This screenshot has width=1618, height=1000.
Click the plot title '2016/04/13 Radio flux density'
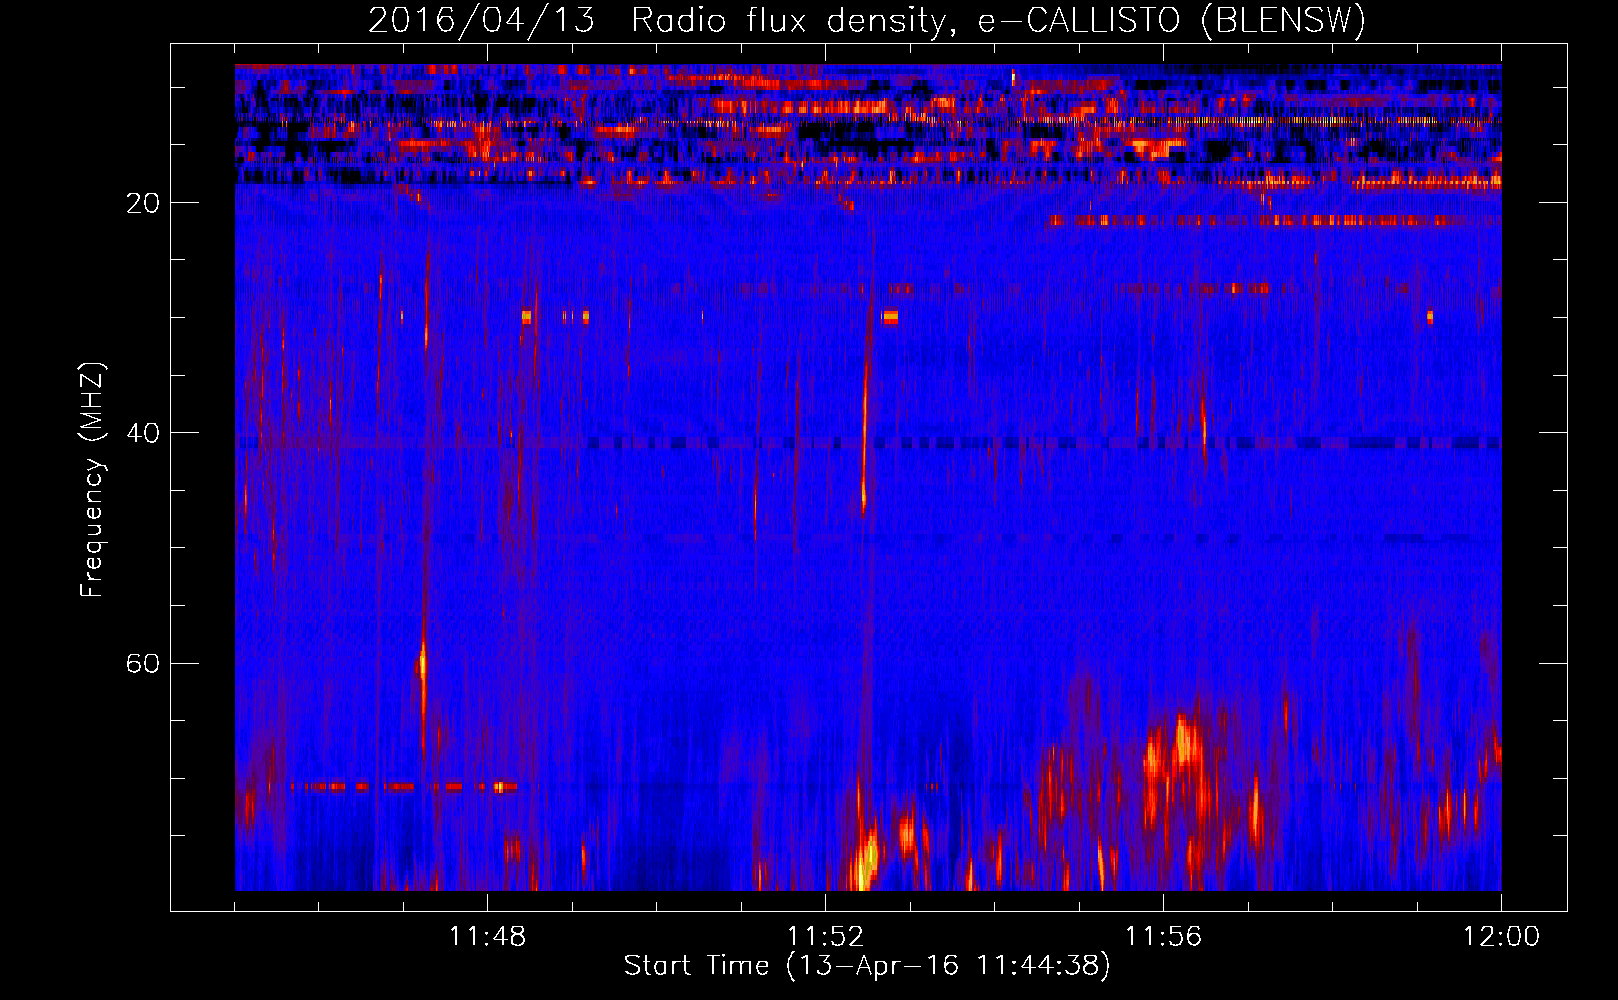click(x=867, y=21)
